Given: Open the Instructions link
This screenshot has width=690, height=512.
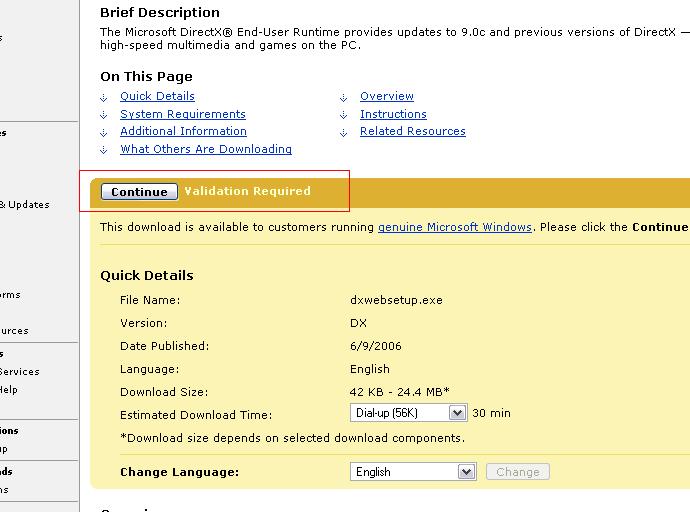Looking at the screenshot, I should [393, 114].
